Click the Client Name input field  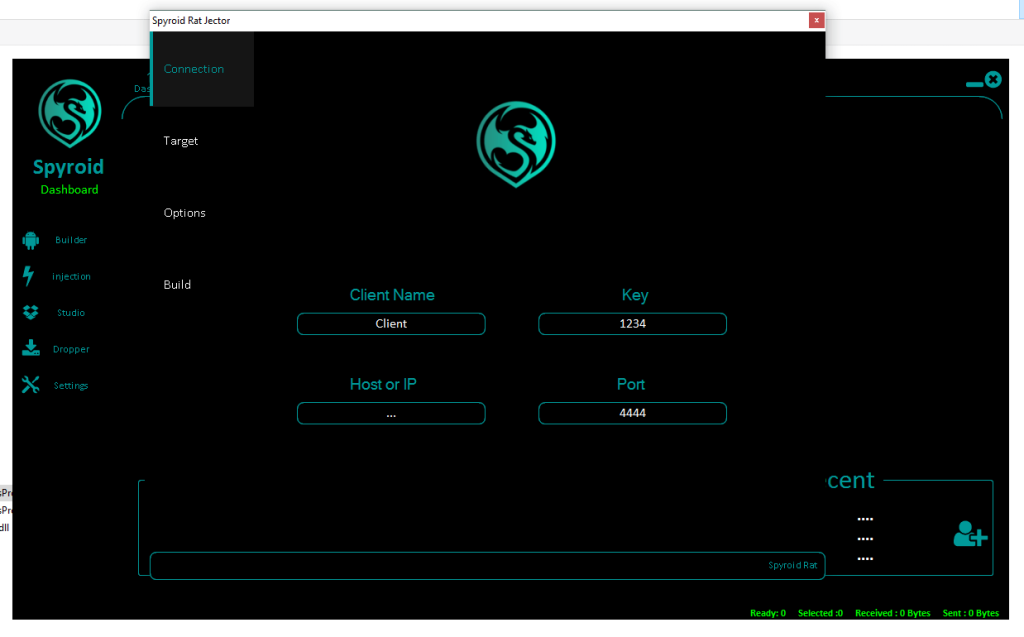(x=391, y=324)
